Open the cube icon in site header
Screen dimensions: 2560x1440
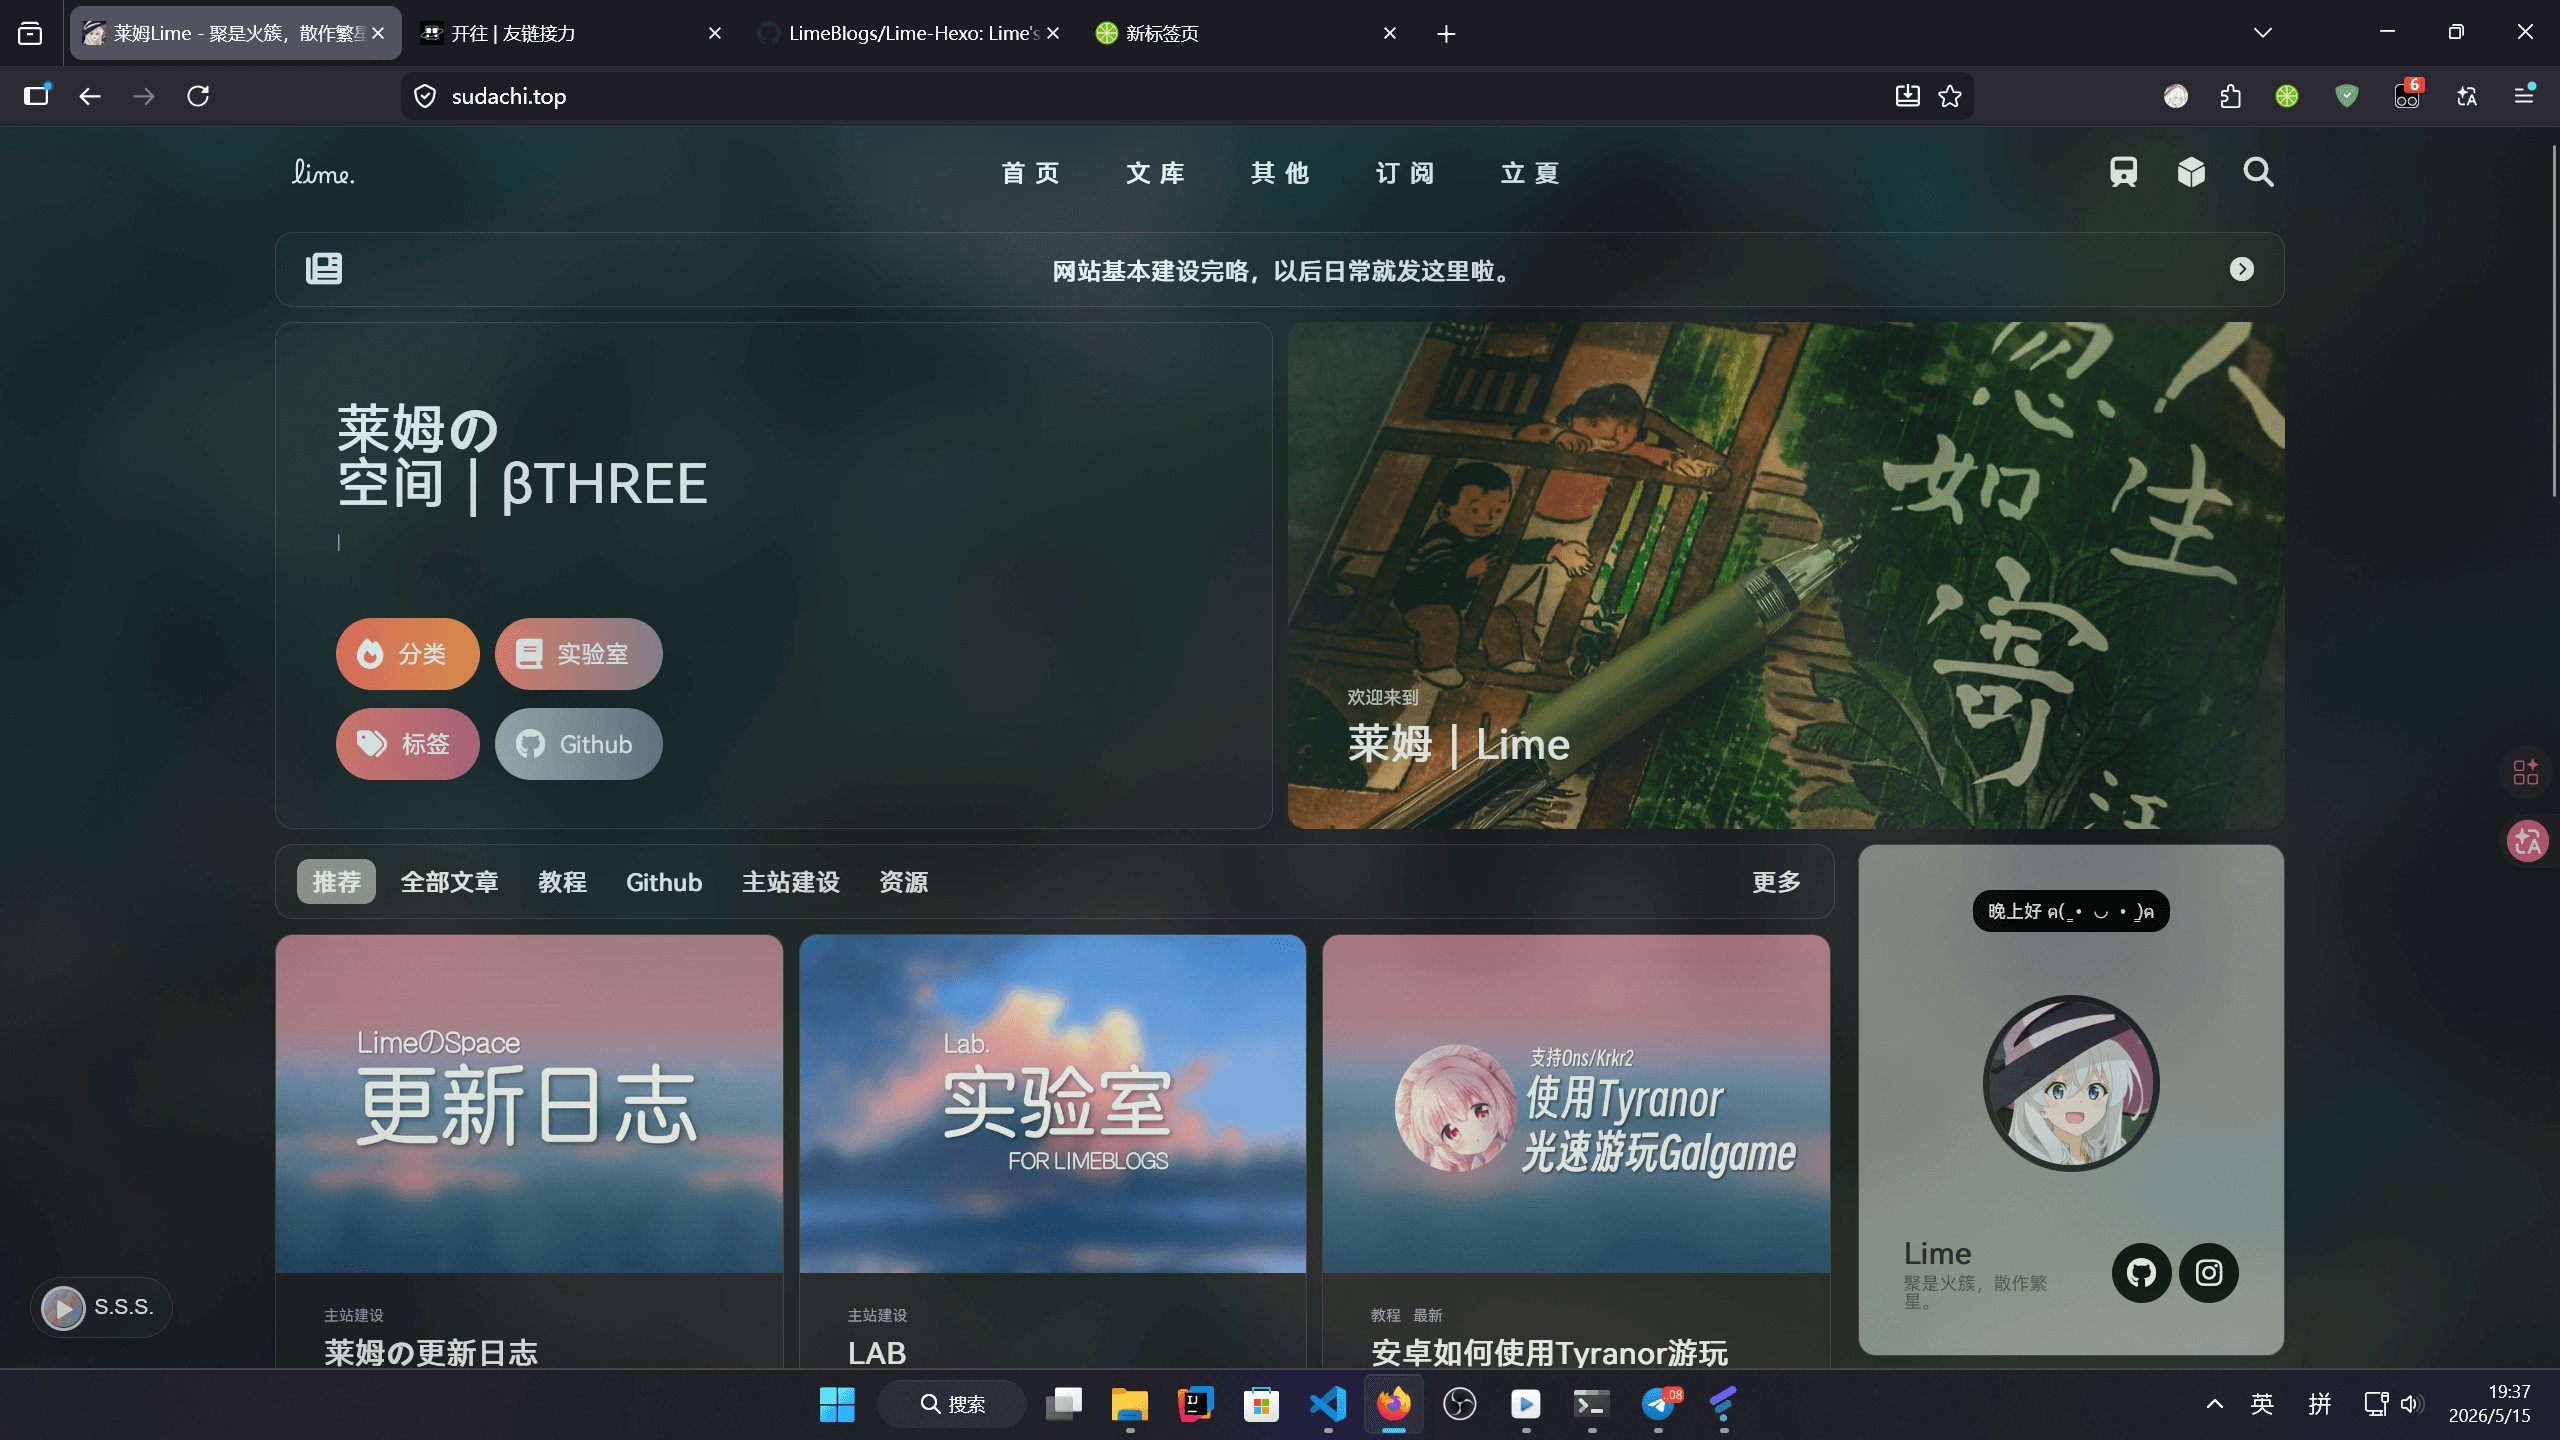pos(2191,172)
